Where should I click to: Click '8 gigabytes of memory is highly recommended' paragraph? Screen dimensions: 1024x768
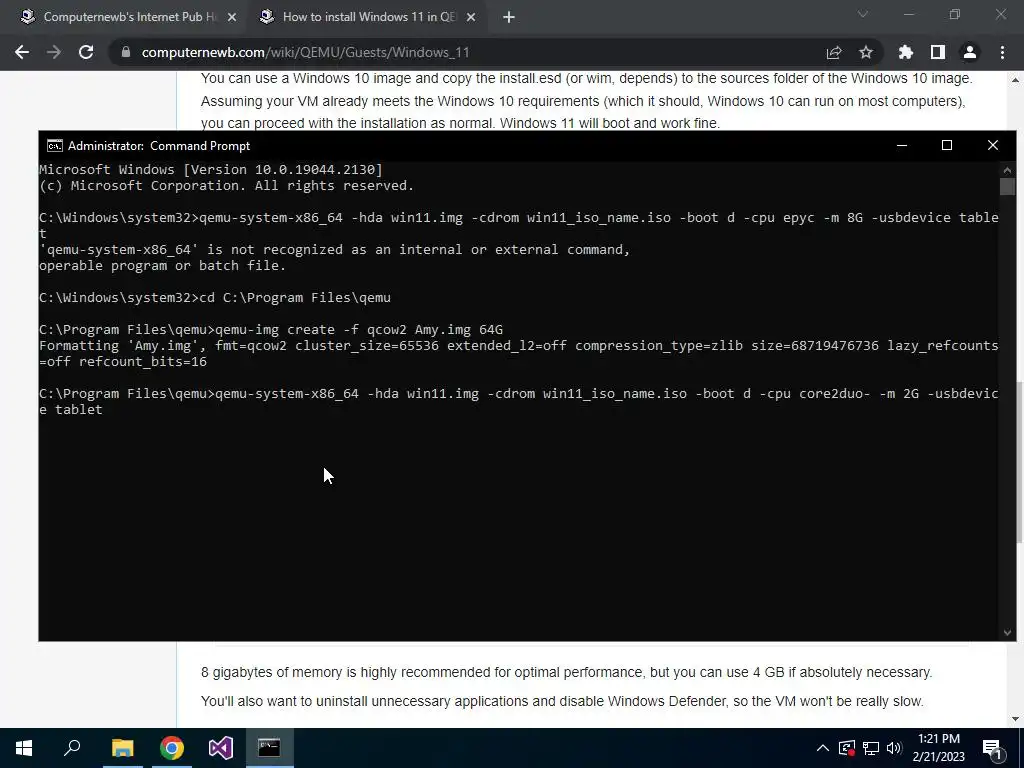(566, 672)
